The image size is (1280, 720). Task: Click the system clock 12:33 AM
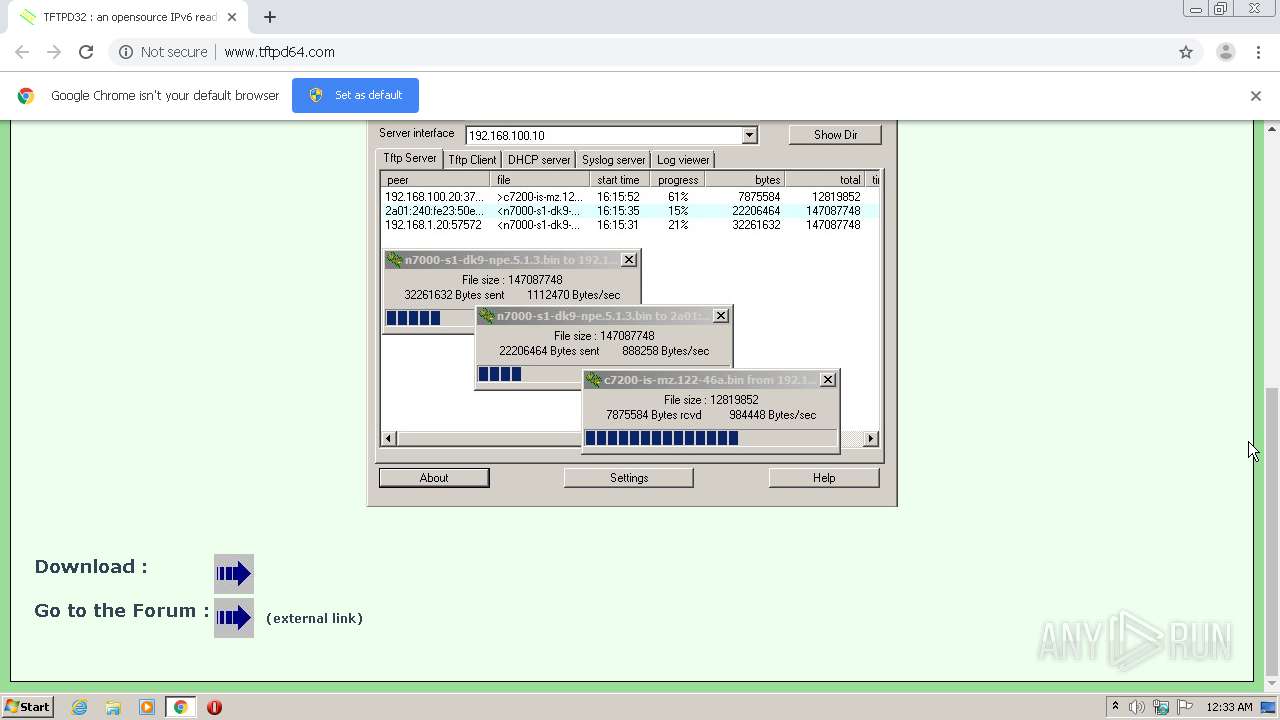tap(1229, 707)
